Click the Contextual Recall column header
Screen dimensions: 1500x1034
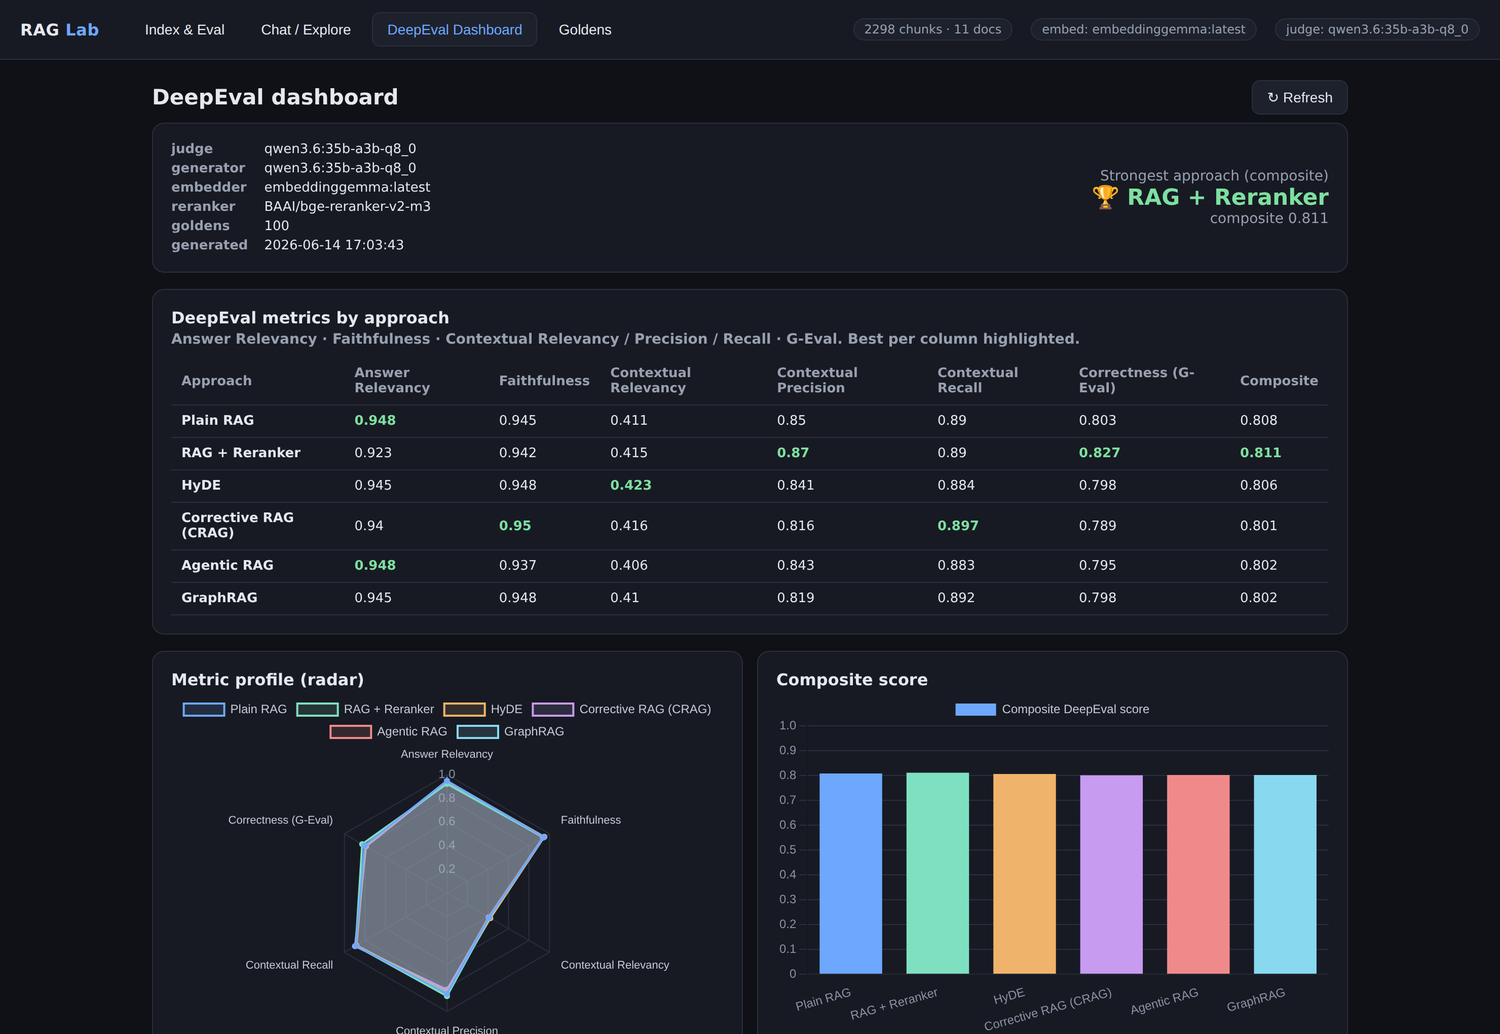[977, 380]
